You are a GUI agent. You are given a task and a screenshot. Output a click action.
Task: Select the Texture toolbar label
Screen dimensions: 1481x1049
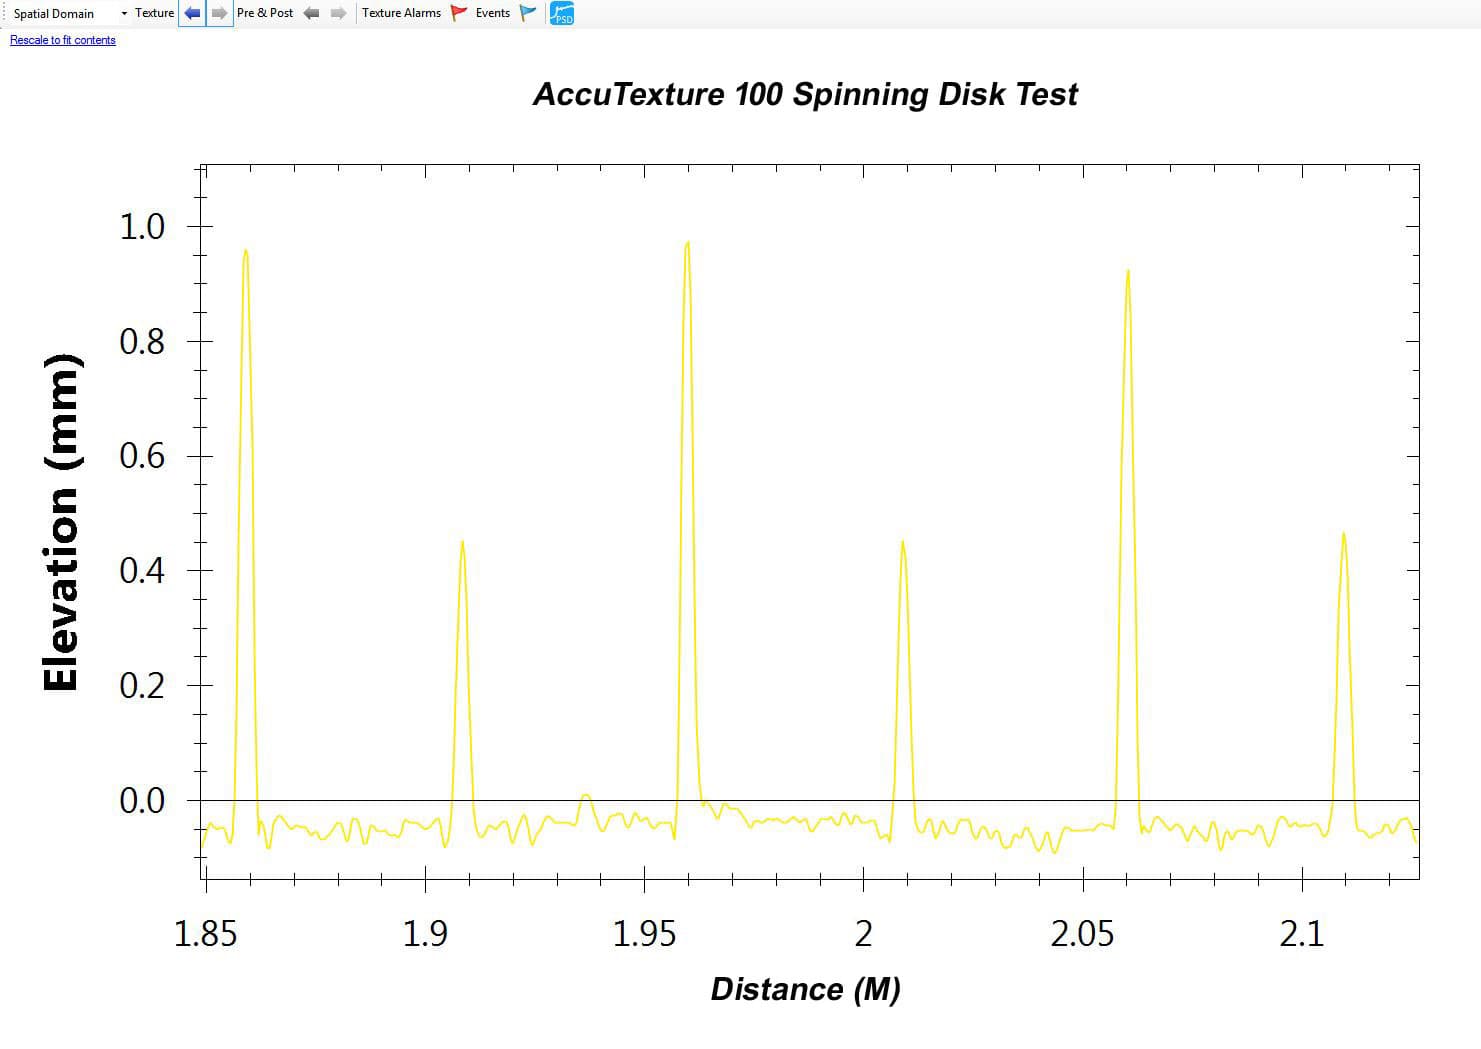pyautogui.click(x=153, y=13)
